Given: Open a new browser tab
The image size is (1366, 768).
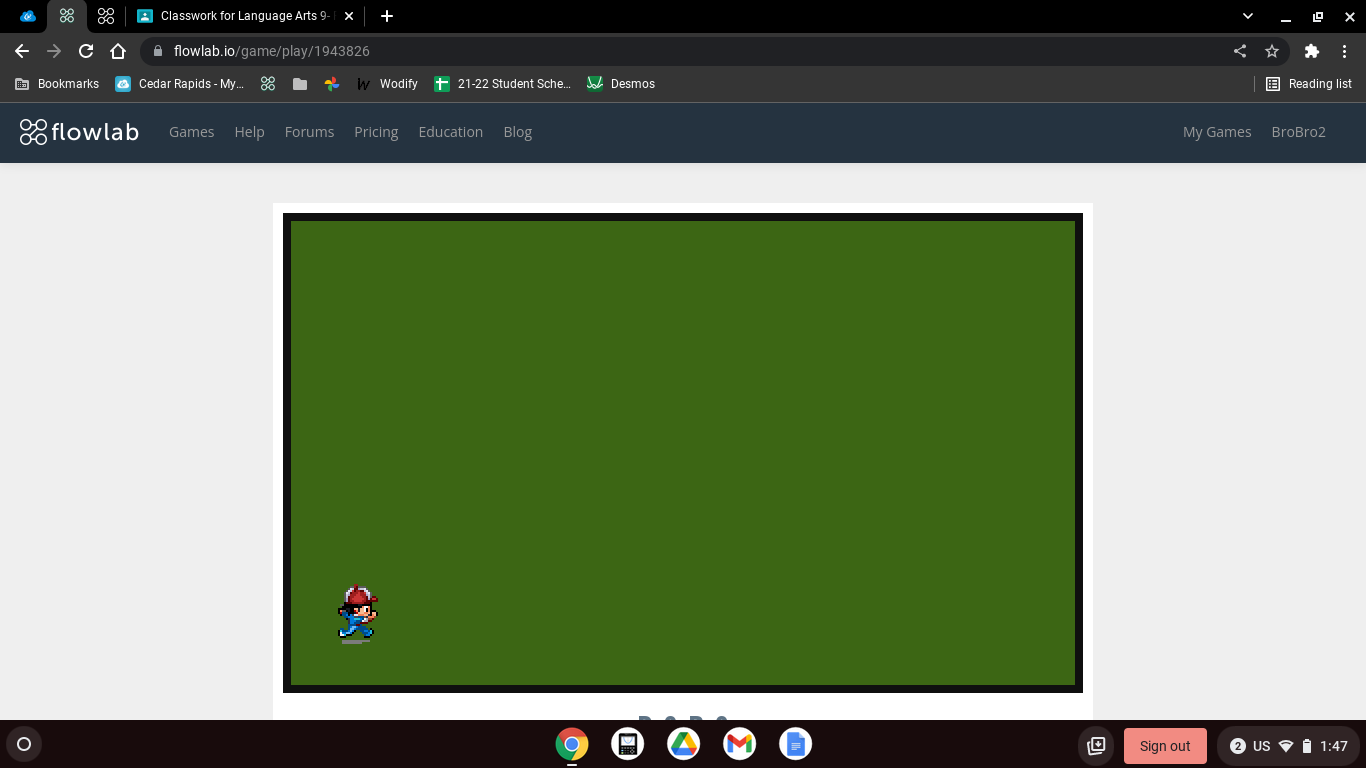Looking at the screenshot, I should point(387,16).
